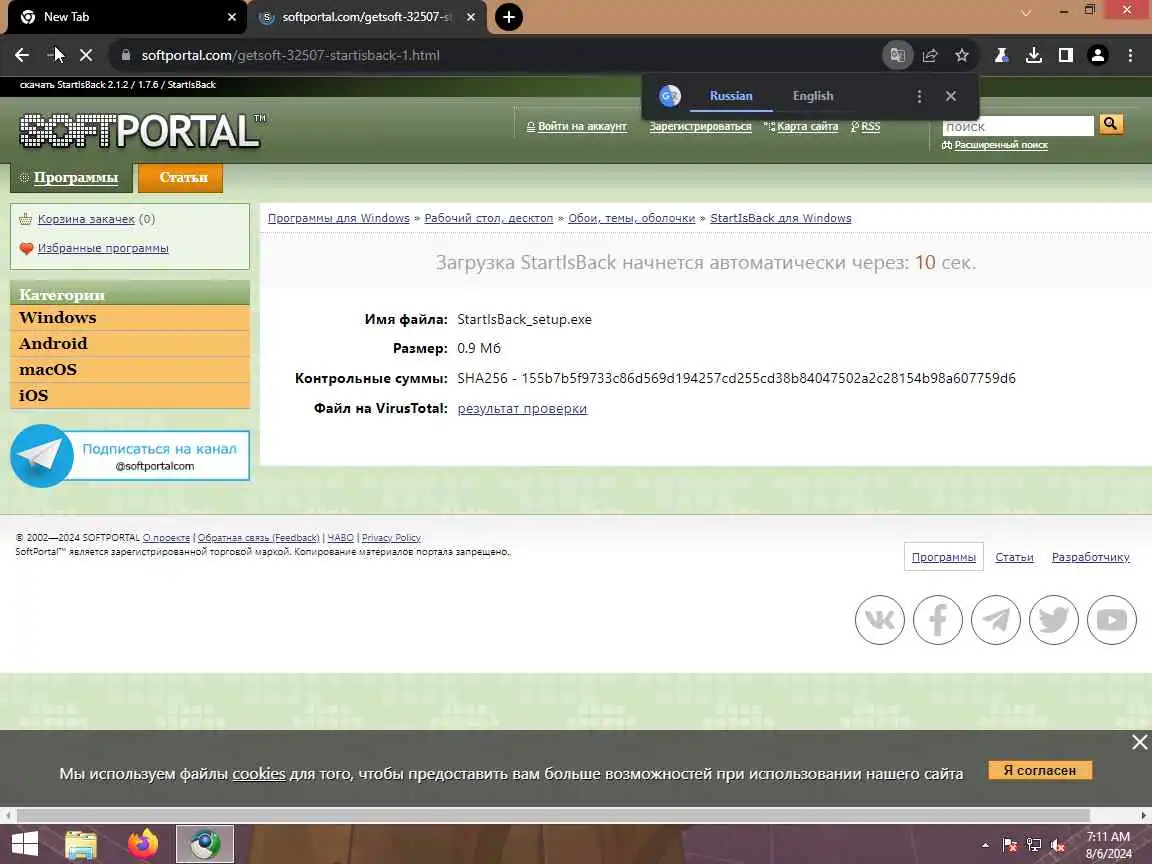Open the Статьи orange tab

181,178
